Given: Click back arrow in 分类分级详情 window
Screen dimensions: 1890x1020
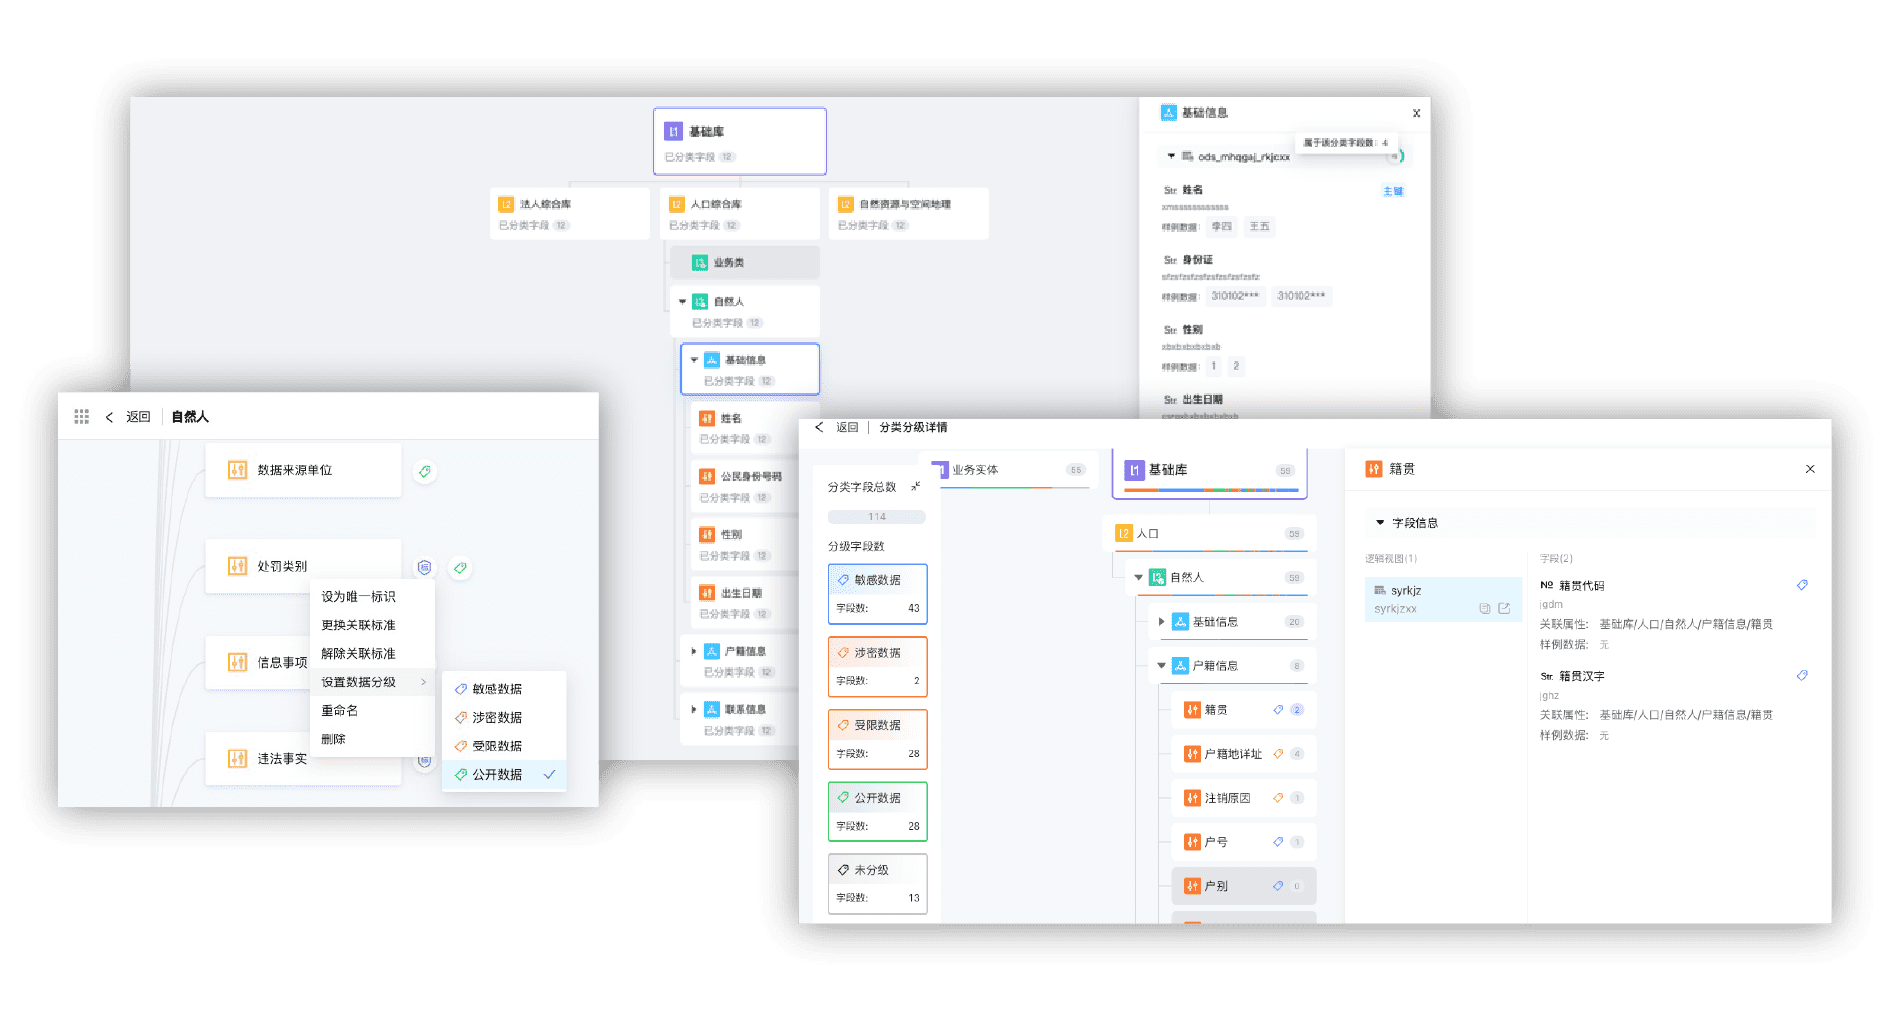Looking at the screenshot, I should 819,427.
